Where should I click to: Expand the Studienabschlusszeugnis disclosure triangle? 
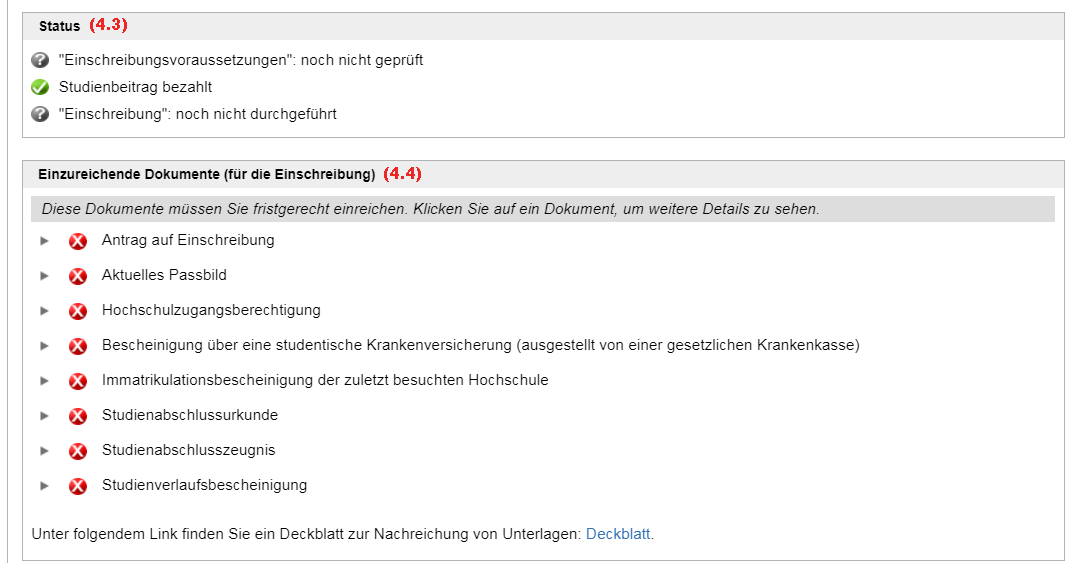(x=44, y=451)
